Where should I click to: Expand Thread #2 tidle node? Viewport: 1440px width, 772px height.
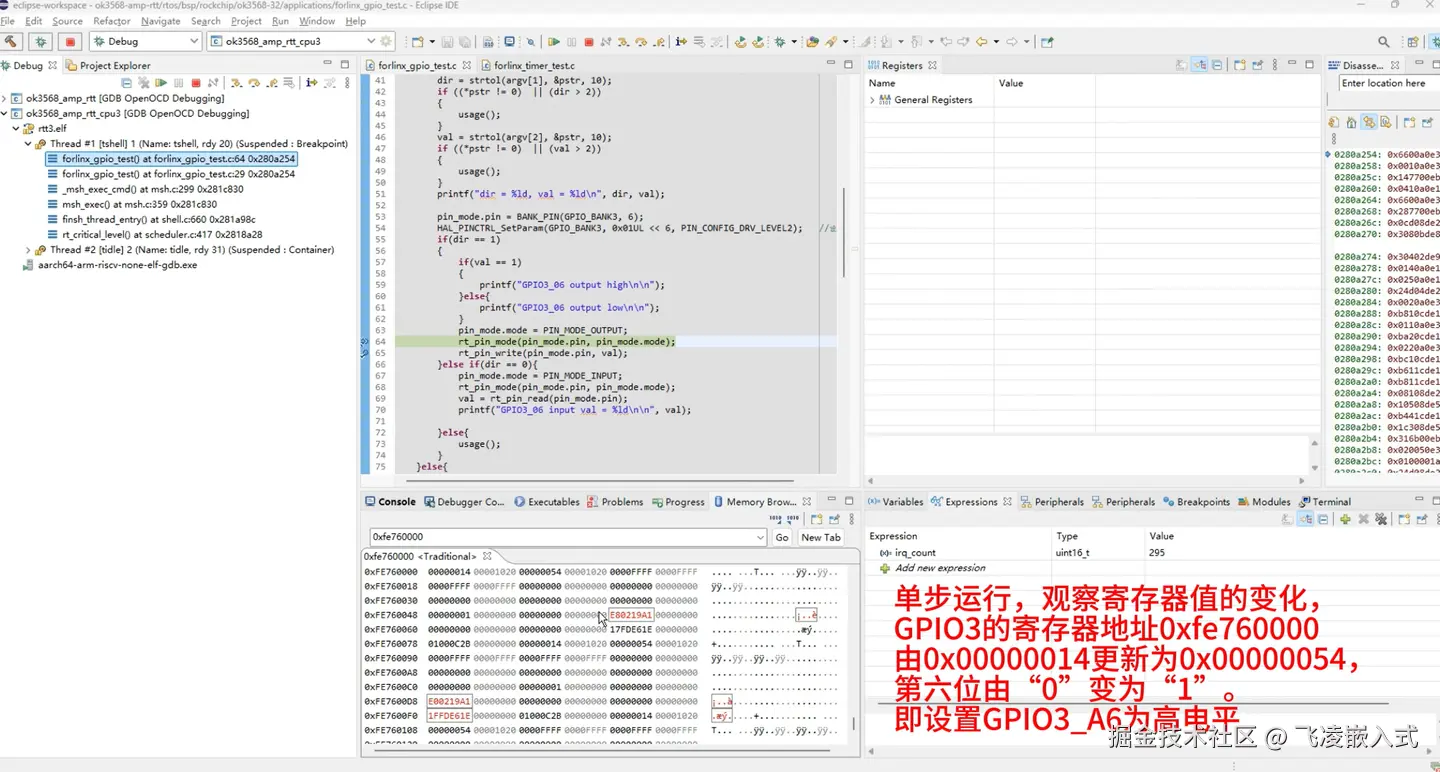pyautogui.click(x=28, y=250)
